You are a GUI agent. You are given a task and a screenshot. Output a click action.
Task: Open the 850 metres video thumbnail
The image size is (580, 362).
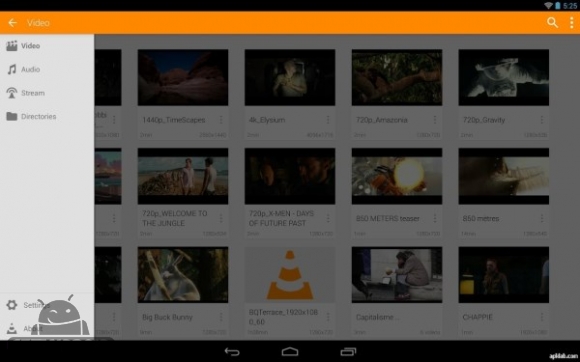[x=503, y=176]
